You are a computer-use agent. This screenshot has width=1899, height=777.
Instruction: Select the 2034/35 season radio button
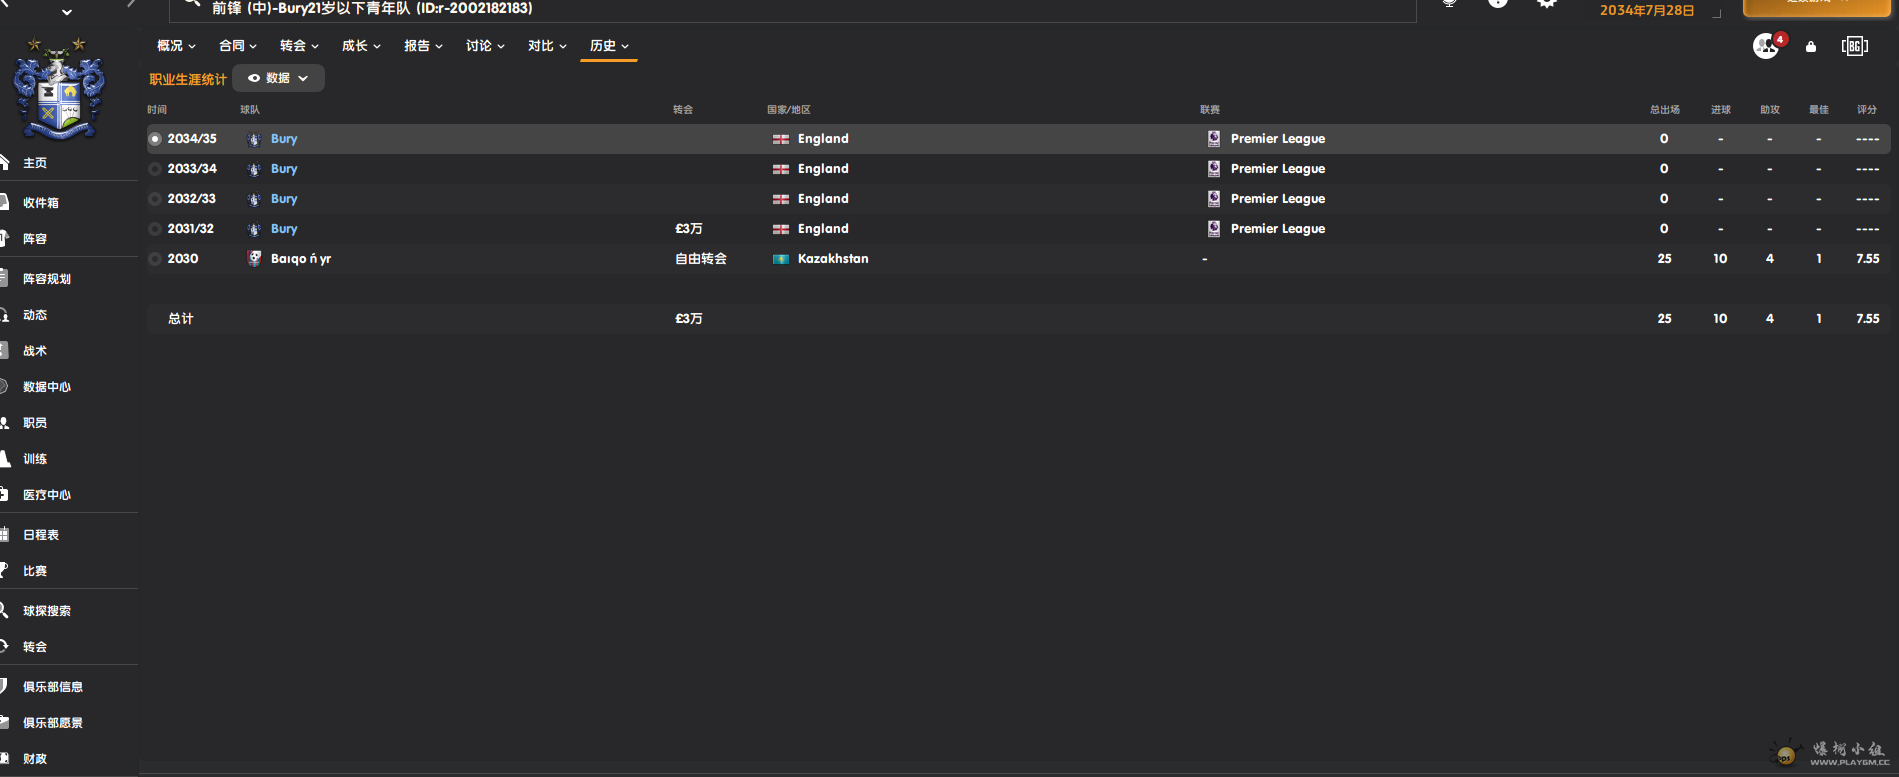point(155,139)
